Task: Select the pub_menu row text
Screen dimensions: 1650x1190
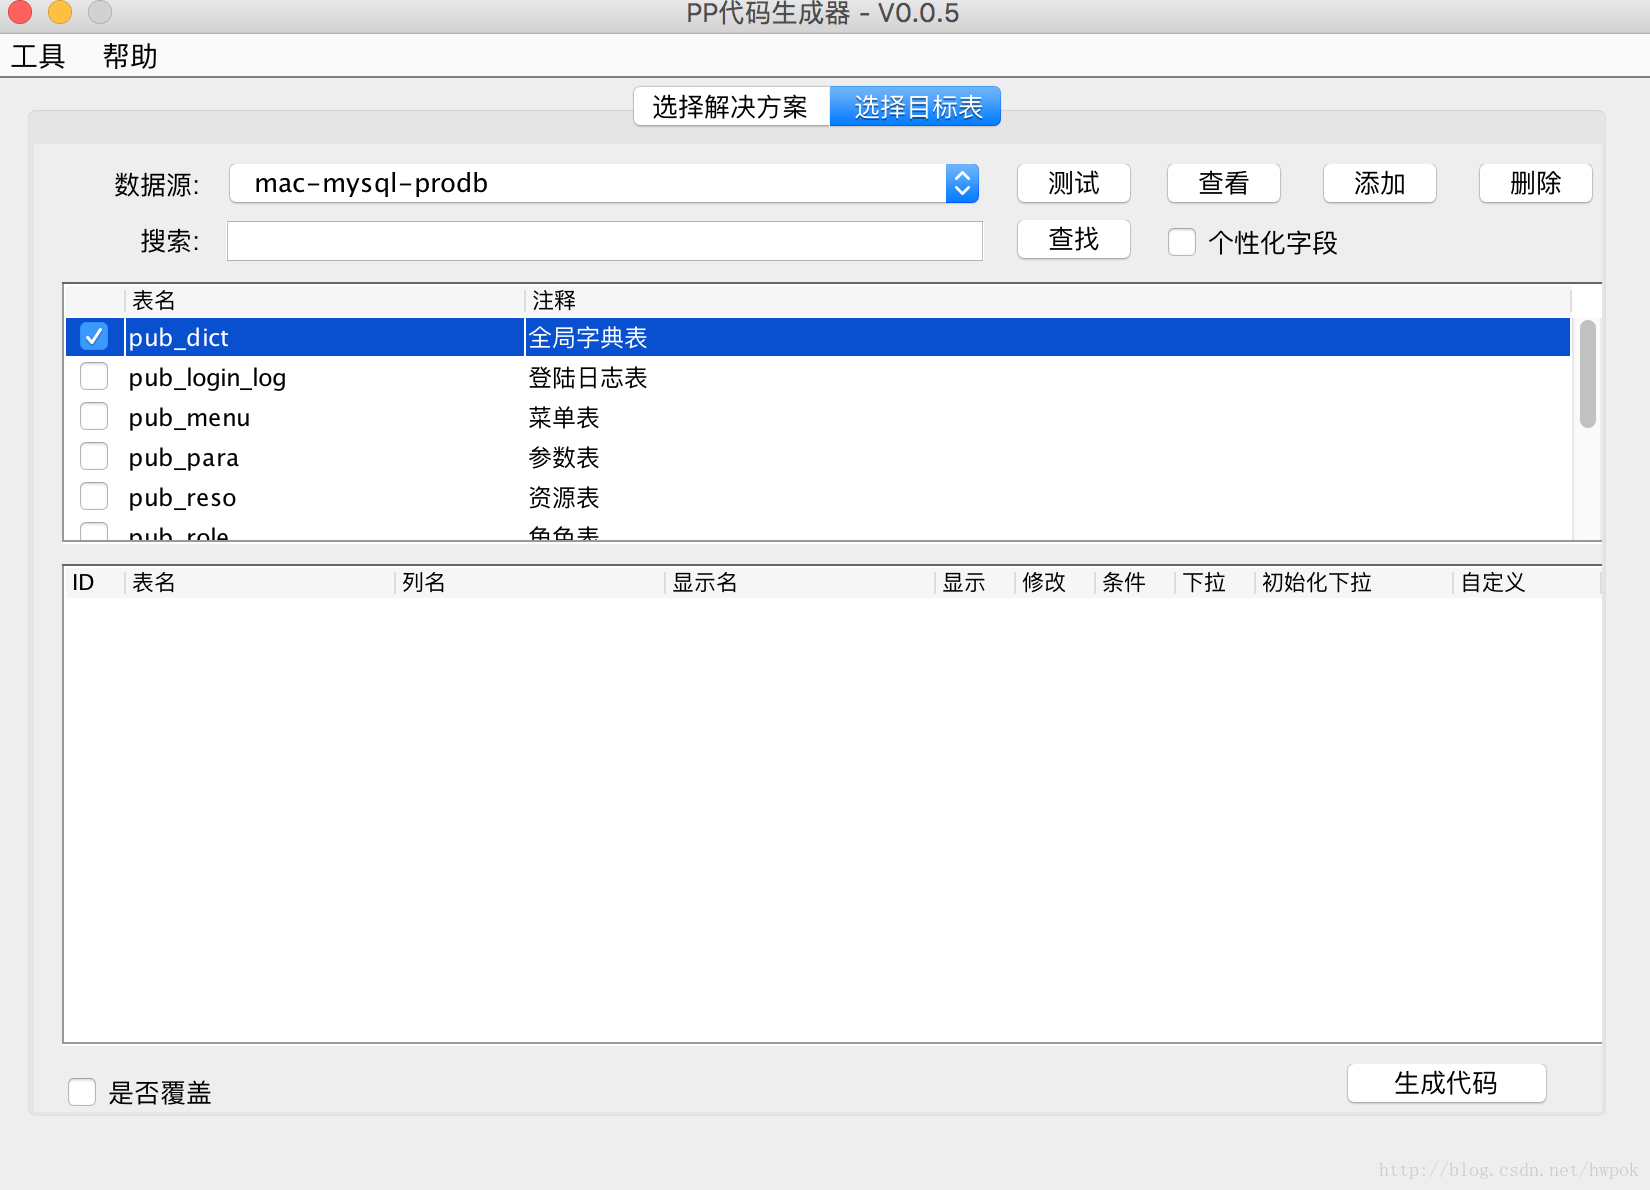Action: pyautogui.click(x=189, y=418)
